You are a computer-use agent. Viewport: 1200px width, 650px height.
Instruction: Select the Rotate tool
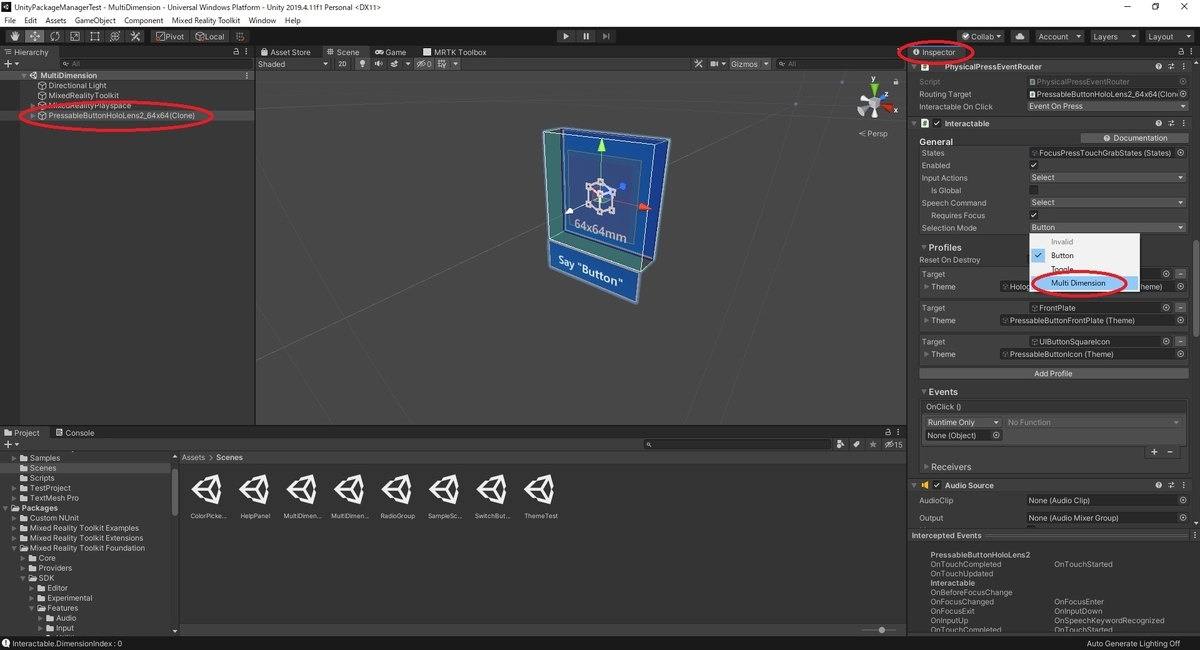point(55,37)
